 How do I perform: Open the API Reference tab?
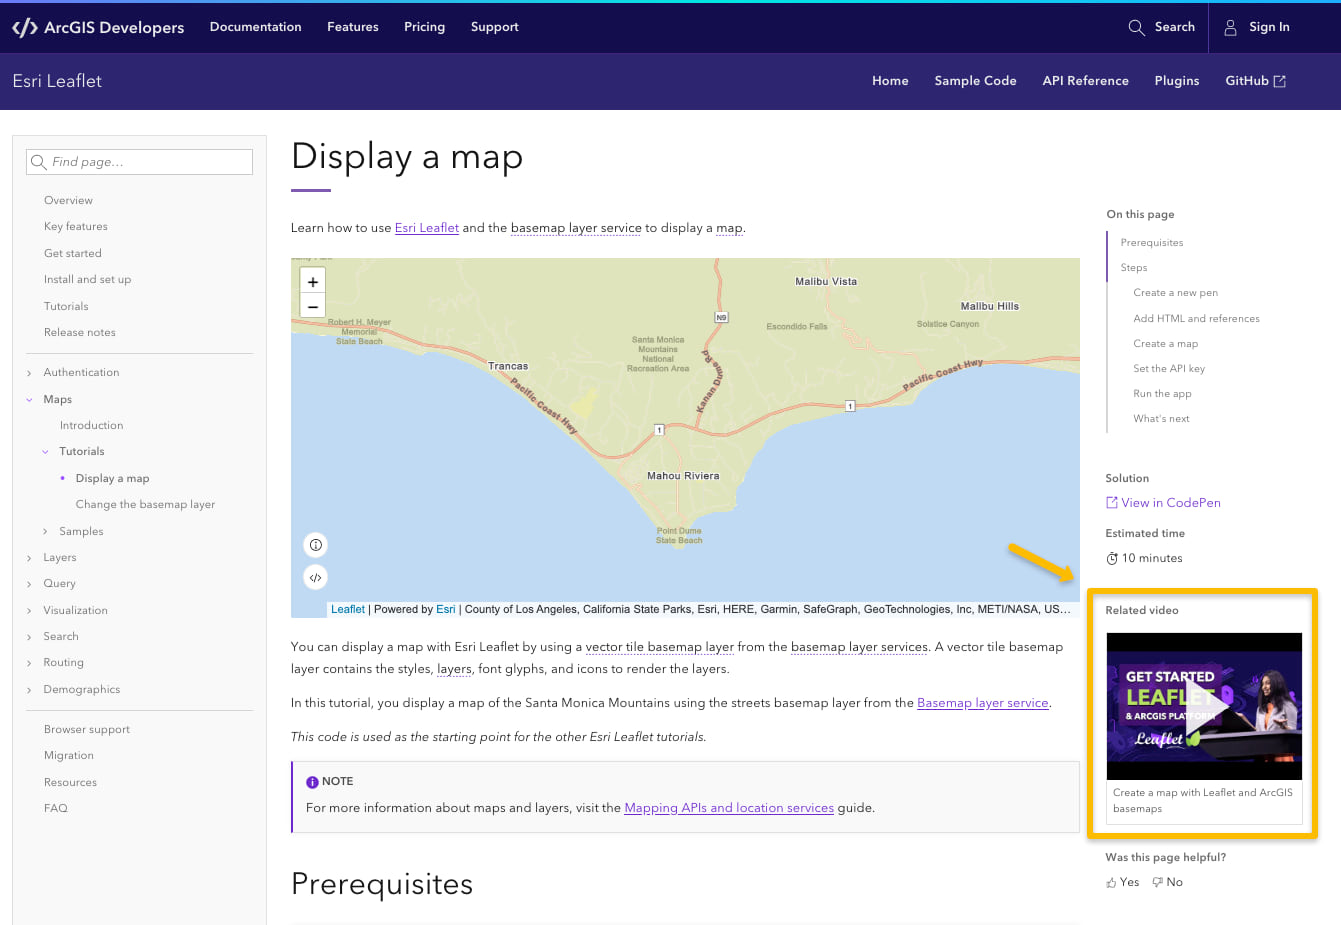(1085, 81)
